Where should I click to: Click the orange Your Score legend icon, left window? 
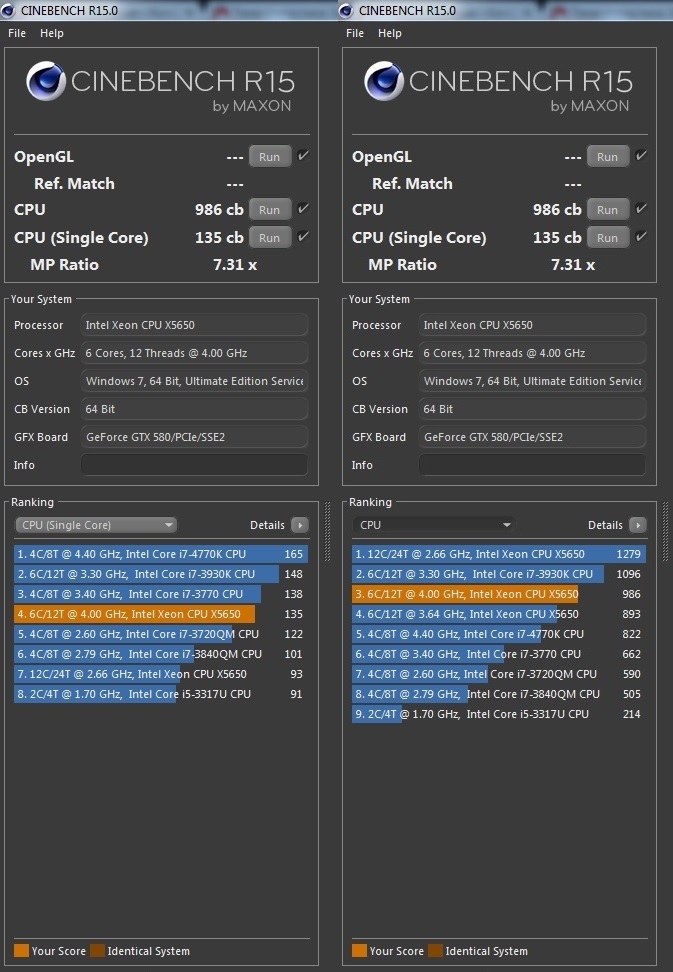[21, 951]
